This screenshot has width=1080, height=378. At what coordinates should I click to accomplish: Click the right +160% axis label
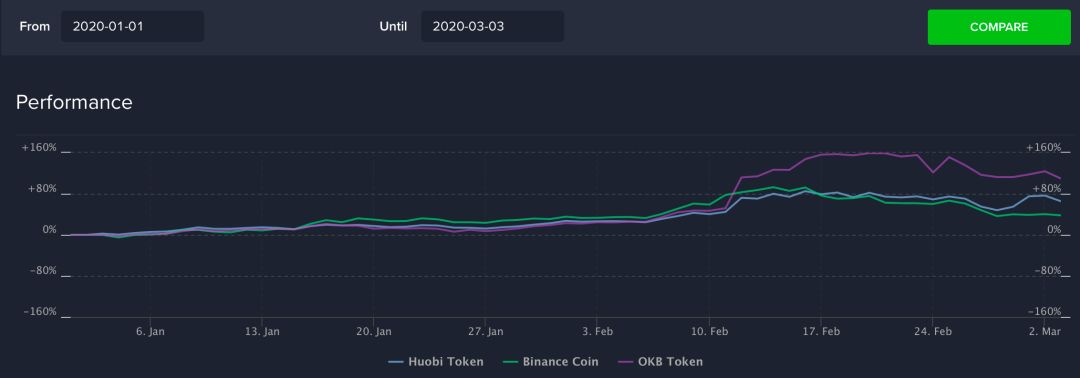point(1043,147)
